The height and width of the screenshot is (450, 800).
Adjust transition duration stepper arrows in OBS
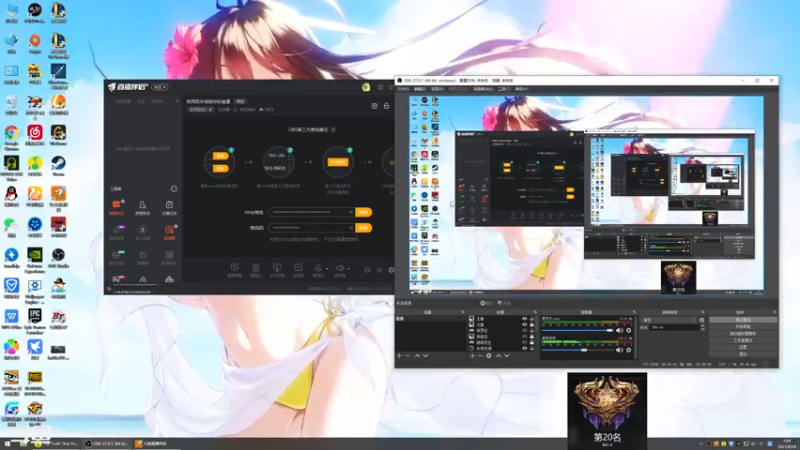pyautogui.click(x=703, y=327)
